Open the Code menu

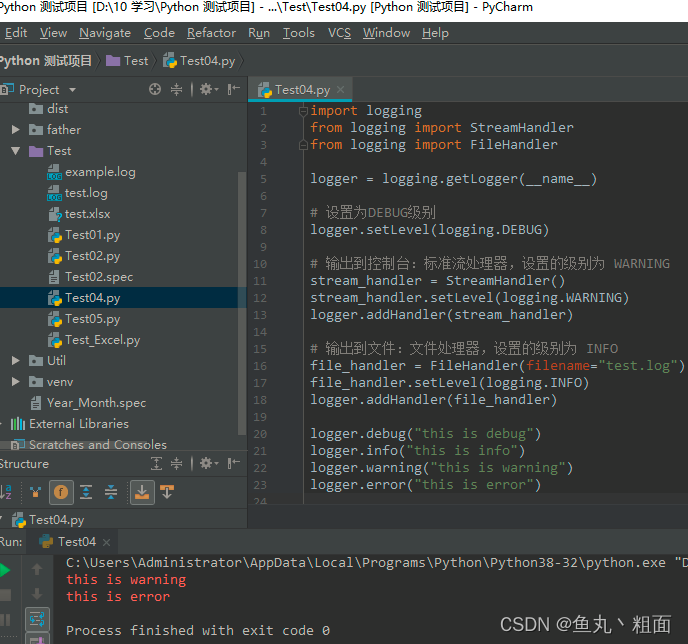pyautogui.click(x=159, y=33)
